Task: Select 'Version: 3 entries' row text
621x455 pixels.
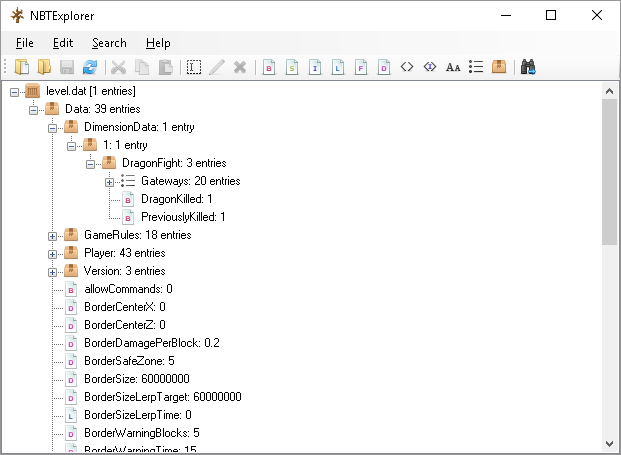Action: point(125,271)
